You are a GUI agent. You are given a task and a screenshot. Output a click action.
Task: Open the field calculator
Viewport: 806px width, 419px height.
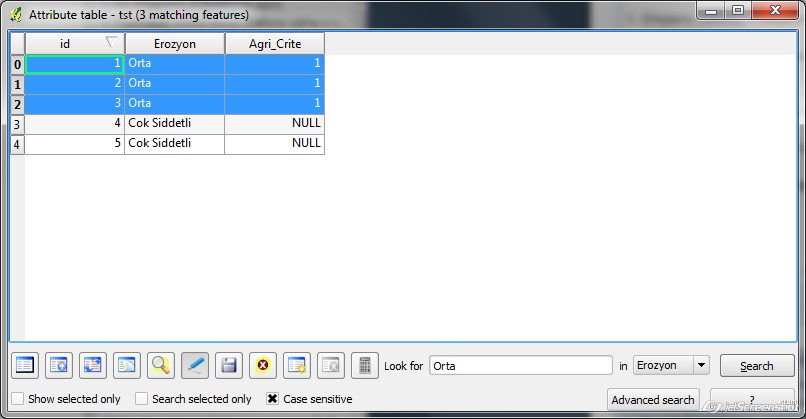pyautogui.click(x=365, y=366)
